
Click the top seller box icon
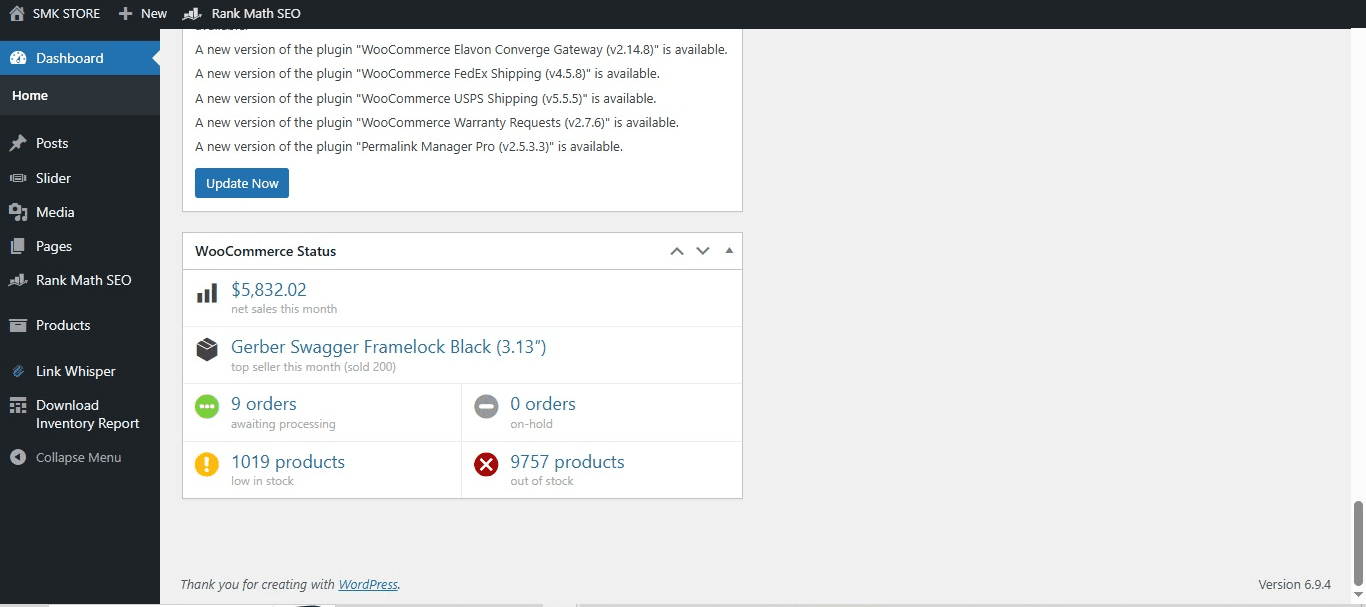point(207,350)
